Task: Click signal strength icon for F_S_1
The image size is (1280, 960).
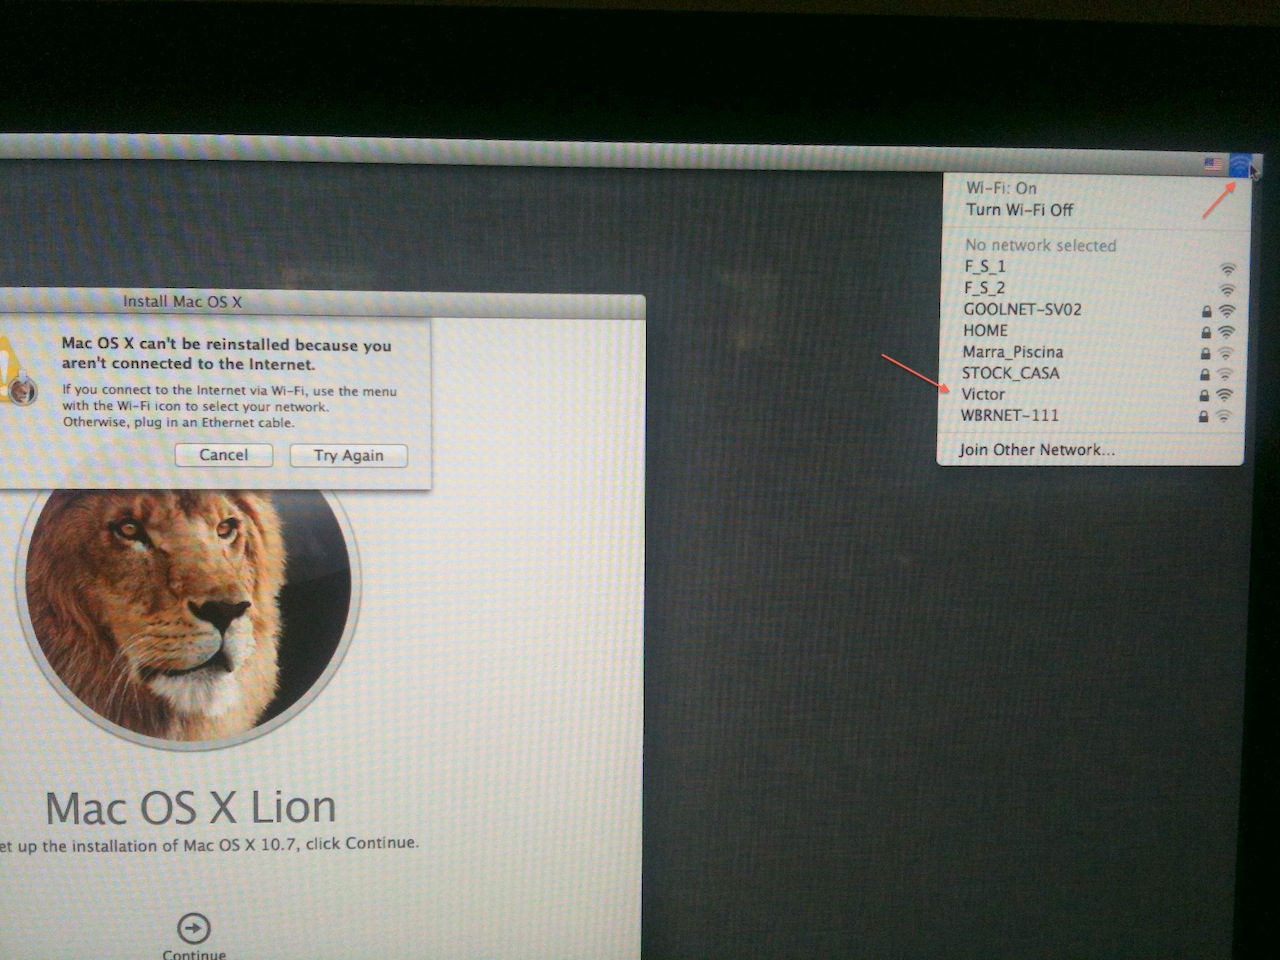Action: 1227,268
